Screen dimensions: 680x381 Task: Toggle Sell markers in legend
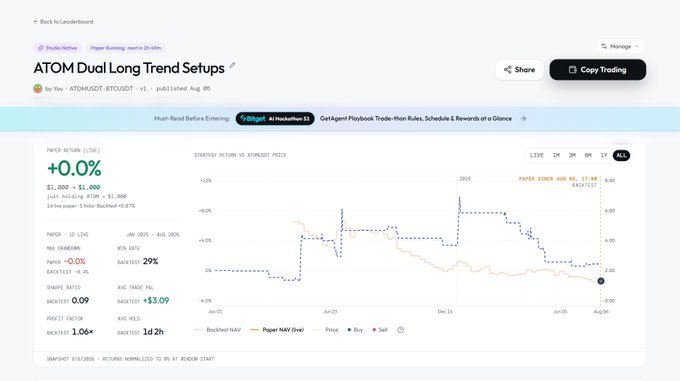pos(380,330)
